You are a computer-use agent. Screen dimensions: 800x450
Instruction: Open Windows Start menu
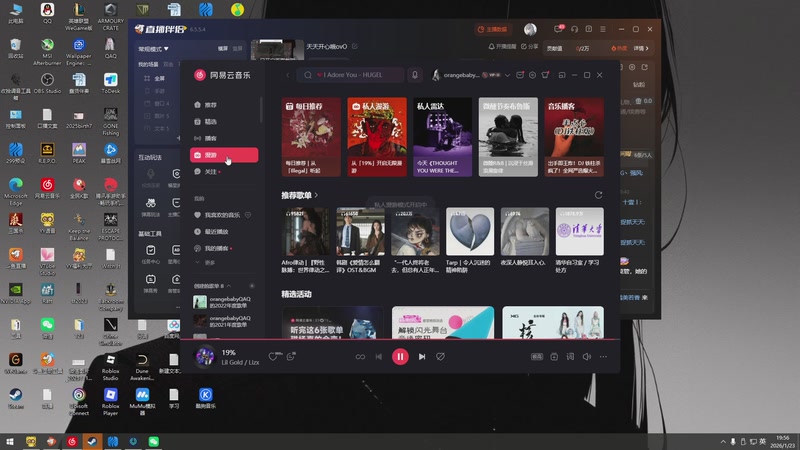click(x=9, y=441)
